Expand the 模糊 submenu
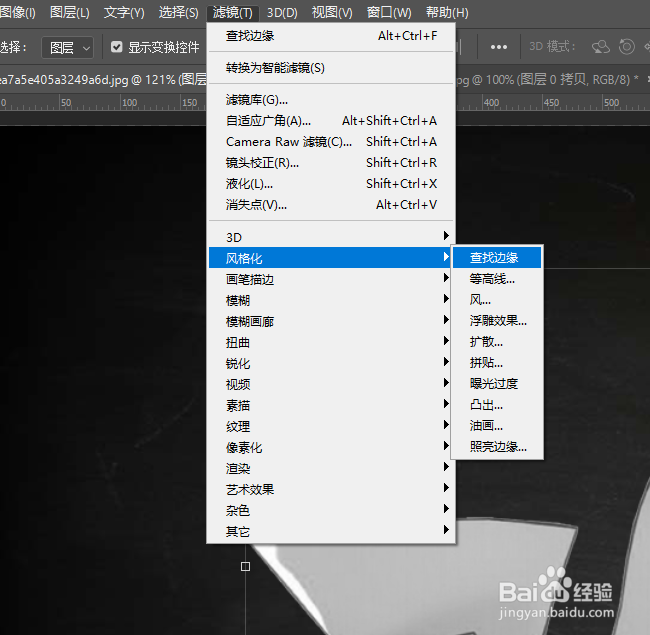 331,300
